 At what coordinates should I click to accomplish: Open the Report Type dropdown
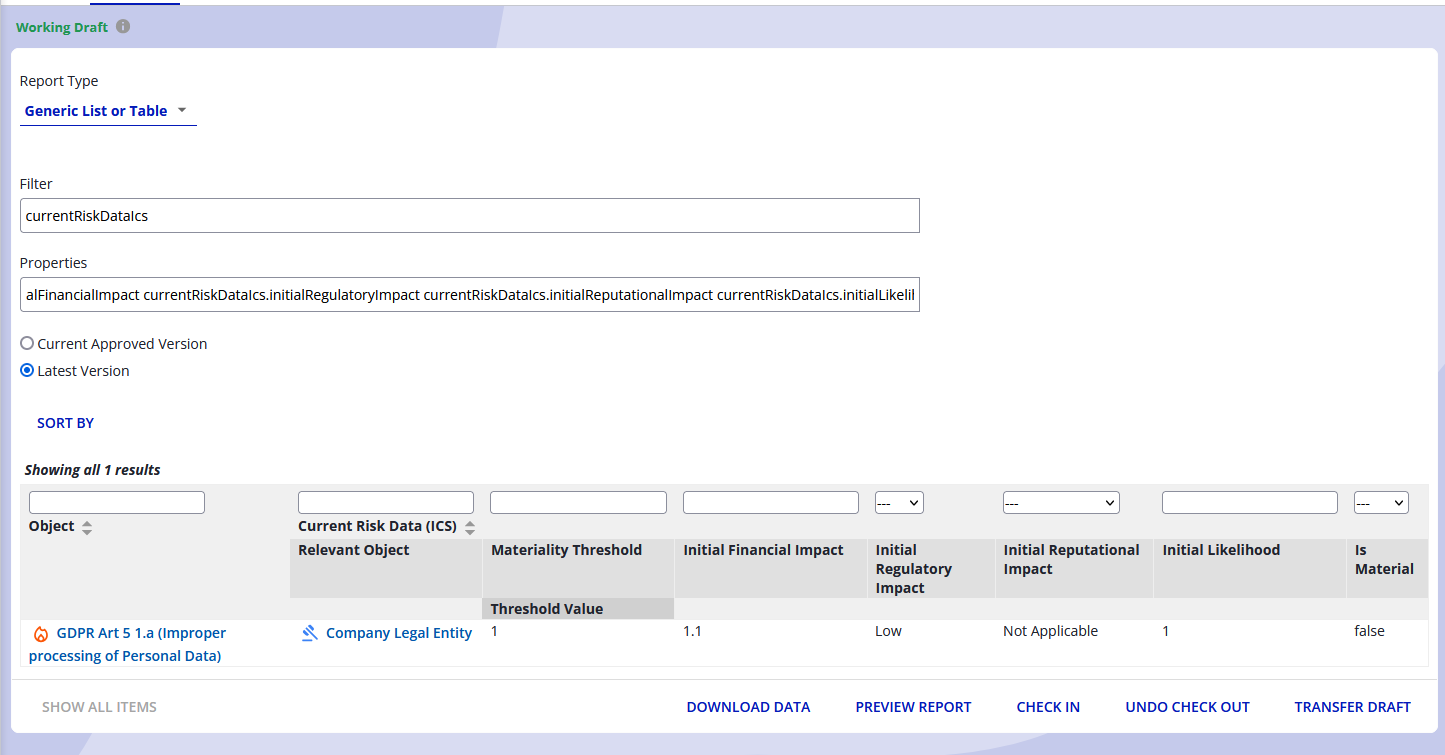click(x=107, y=111)
